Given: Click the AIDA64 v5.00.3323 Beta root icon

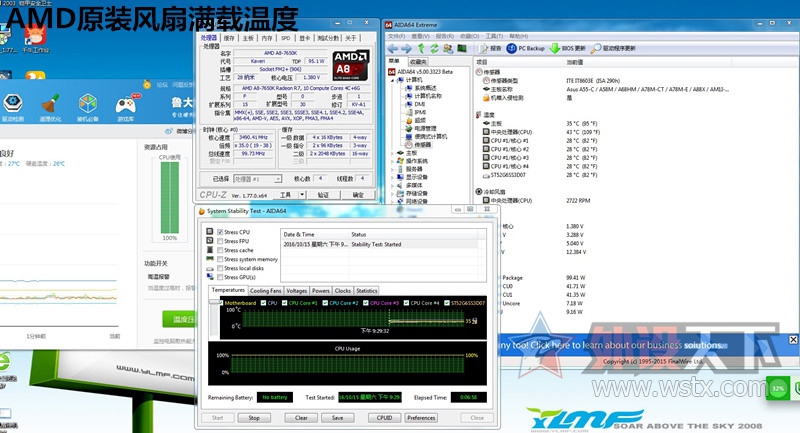Looking at the screenshot, I should pyautogui.click(x=392, y=72).
